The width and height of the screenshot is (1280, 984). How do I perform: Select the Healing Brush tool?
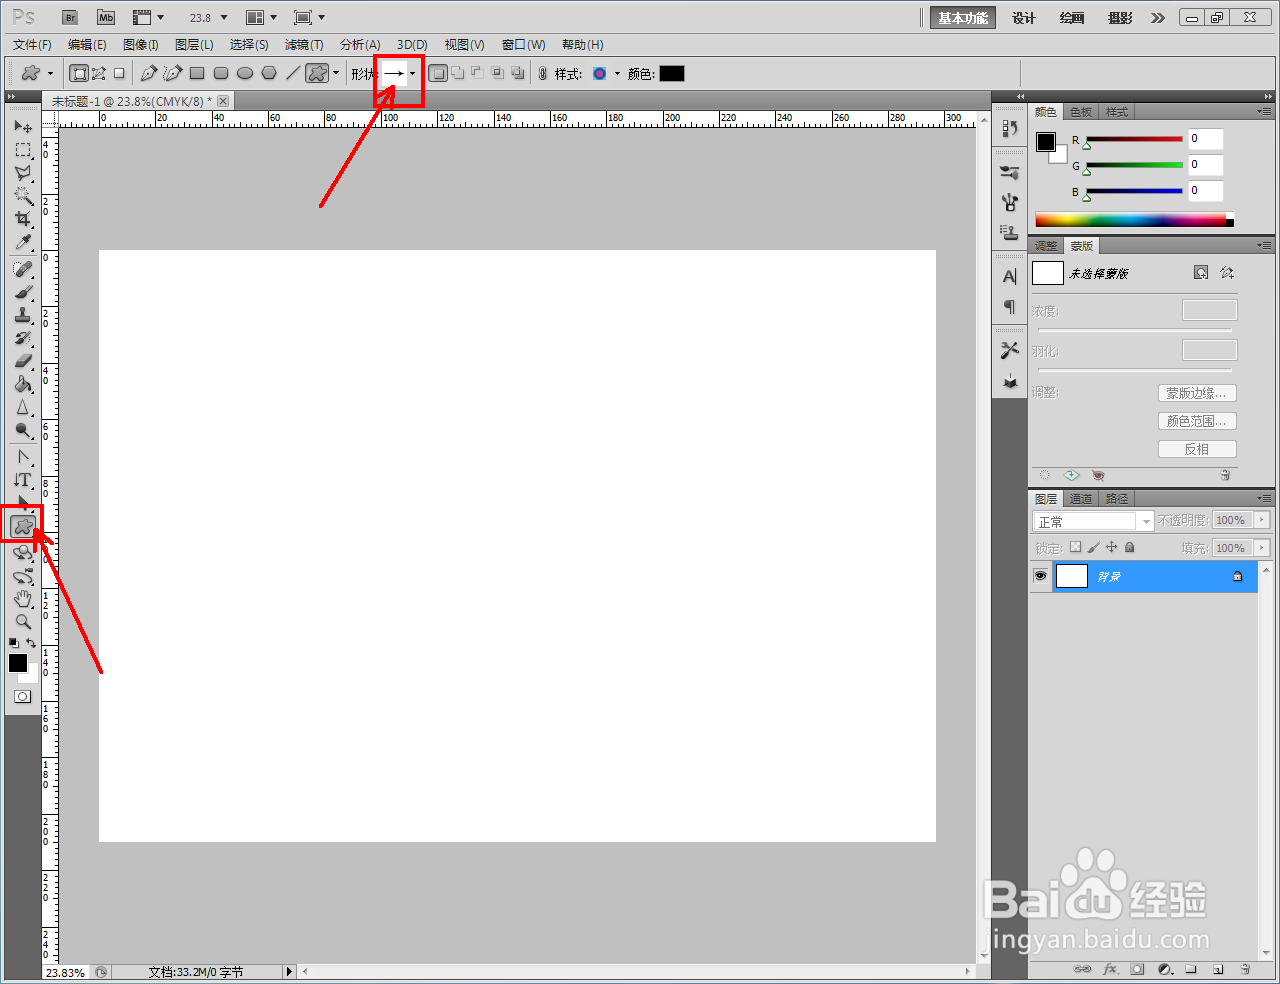(23, 269)
